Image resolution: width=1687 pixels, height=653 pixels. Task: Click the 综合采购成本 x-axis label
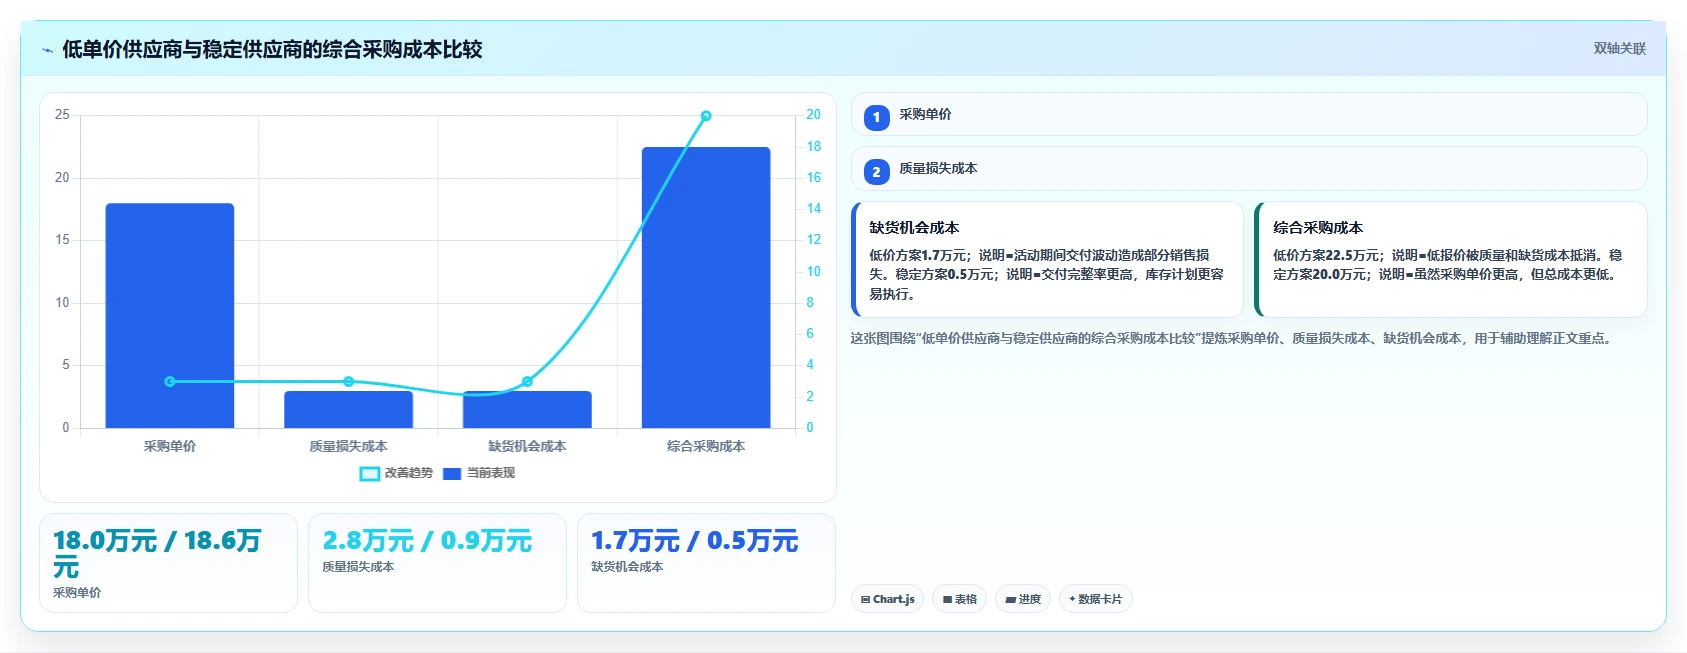(x=706, y=447)
